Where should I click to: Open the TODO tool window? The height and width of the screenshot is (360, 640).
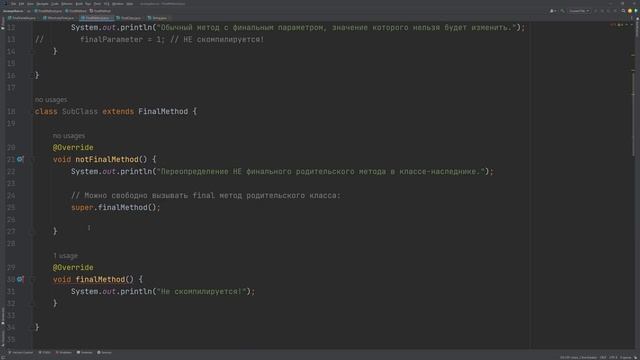[x=44, y=352]
